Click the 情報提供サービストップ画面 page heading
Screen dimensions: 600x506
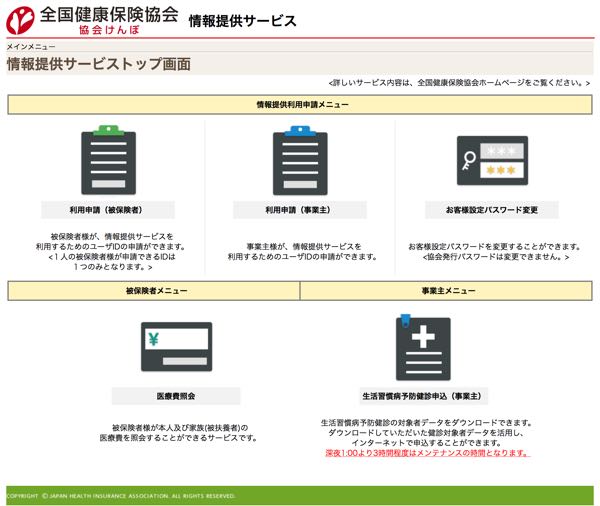pos(99,65)
